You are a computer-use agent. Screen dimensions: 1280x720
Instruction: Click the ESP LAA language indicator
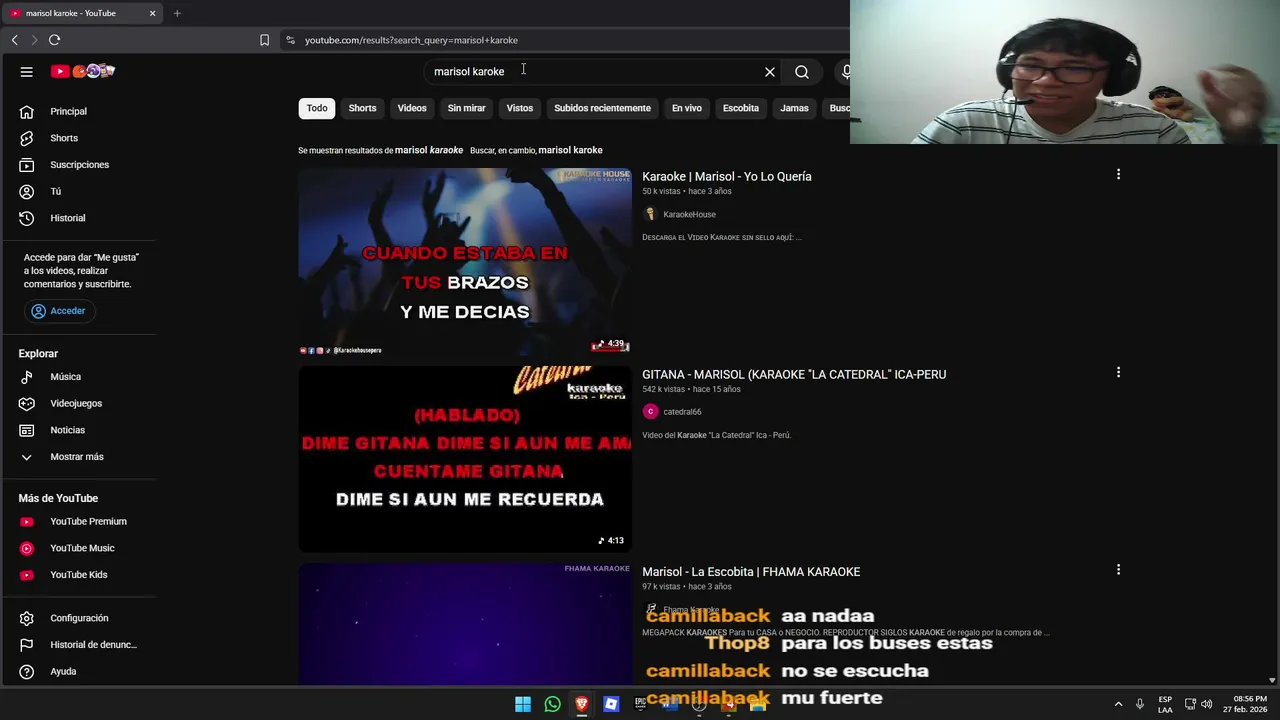pos(1165,704)
